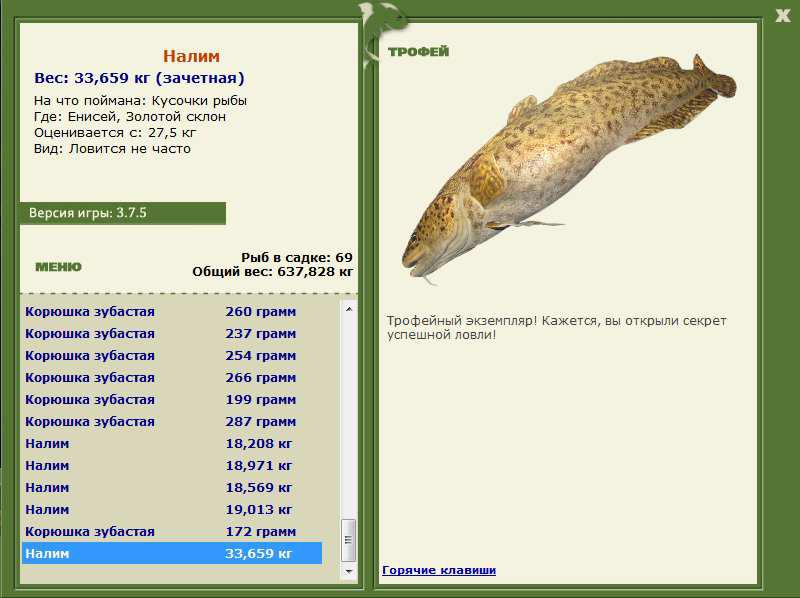Select the Корюшка зубастая 237 грамм row
The image size is (800, 598).
click(x=171, y=333)
